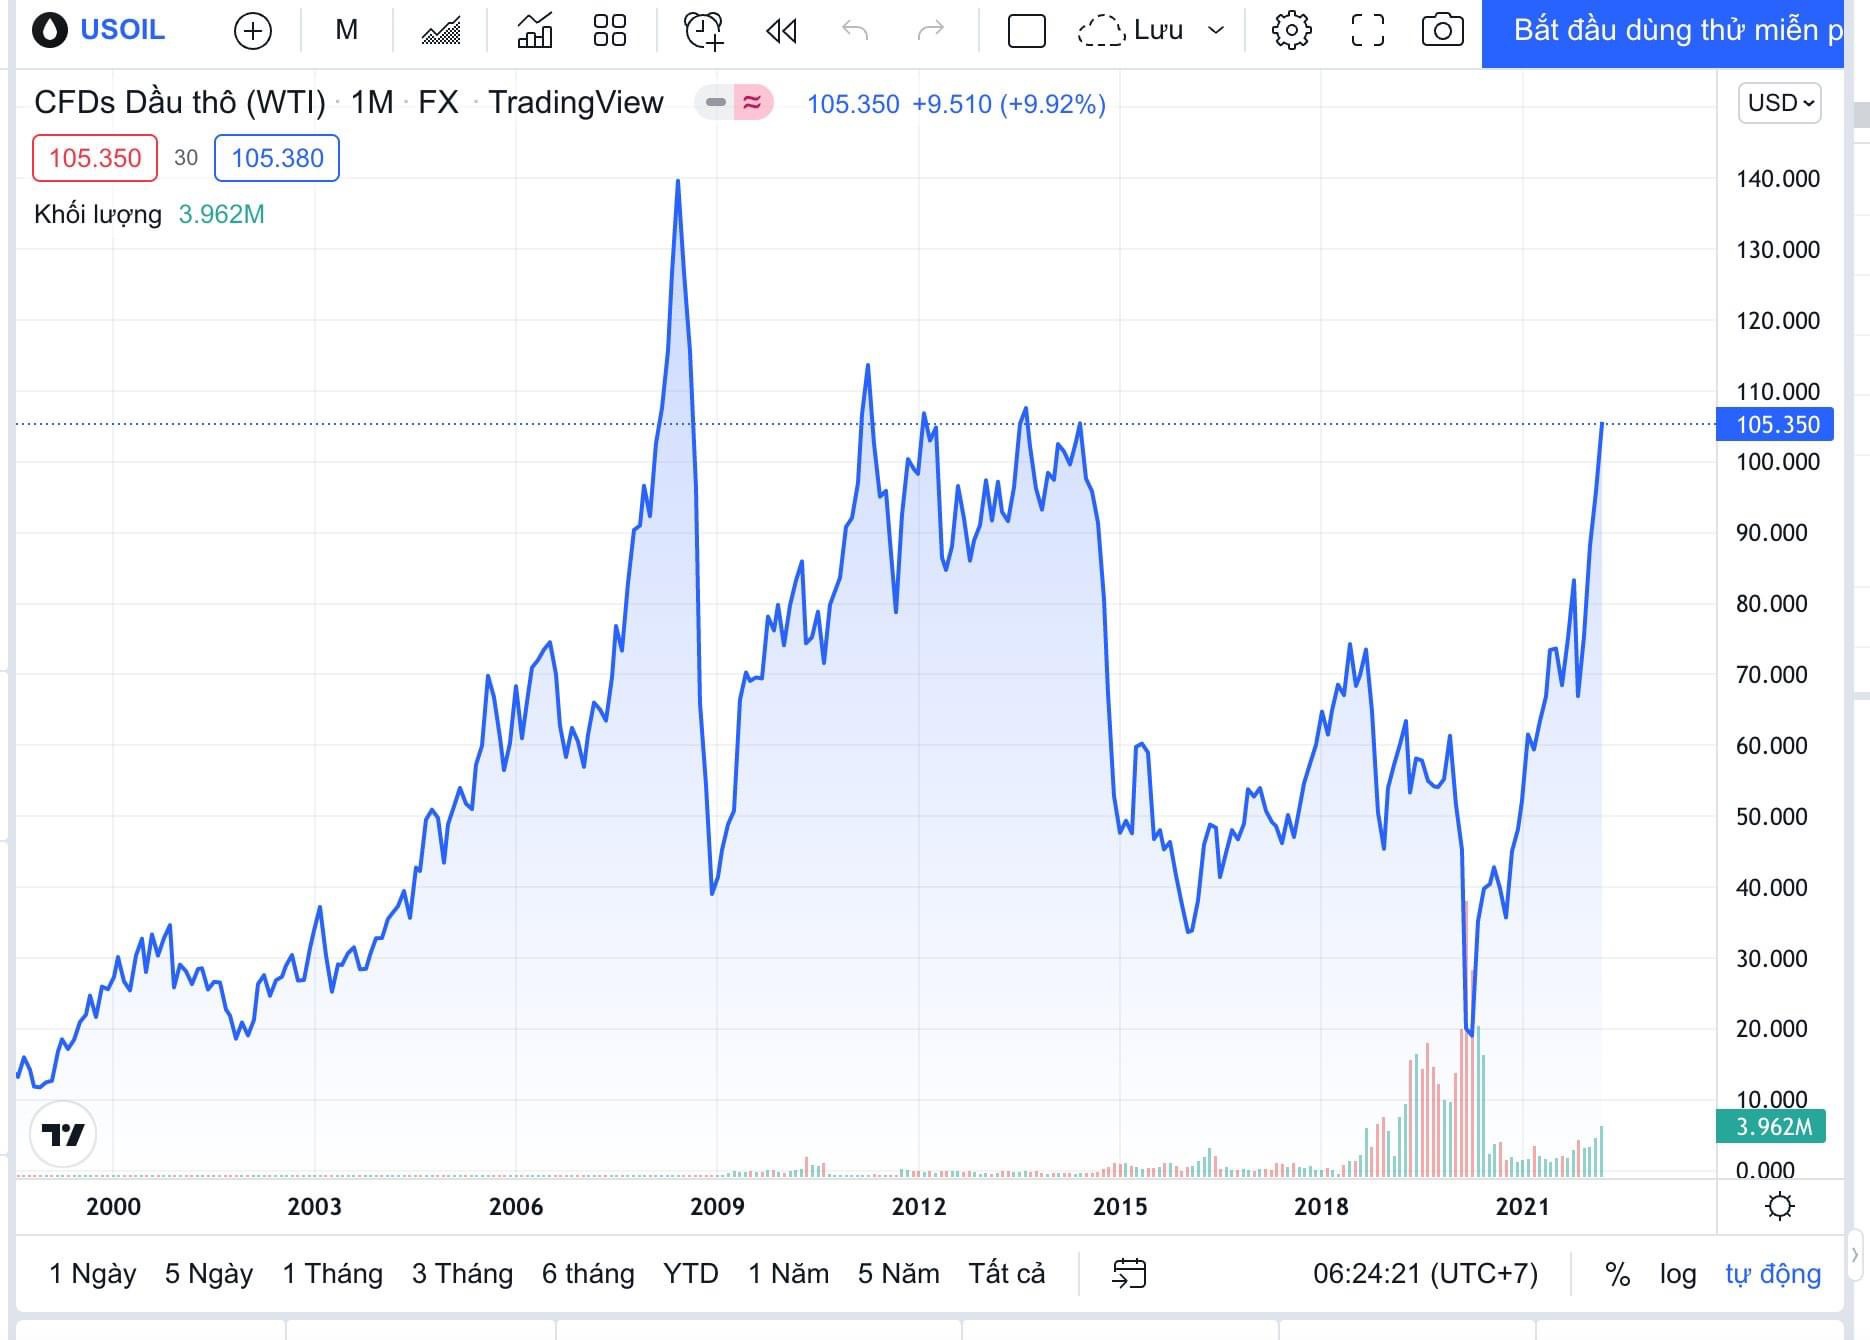Open axis settings gear near timeline
The height and width of the screenshot is (1340, 1870).
click(x=1780, y=1206)
